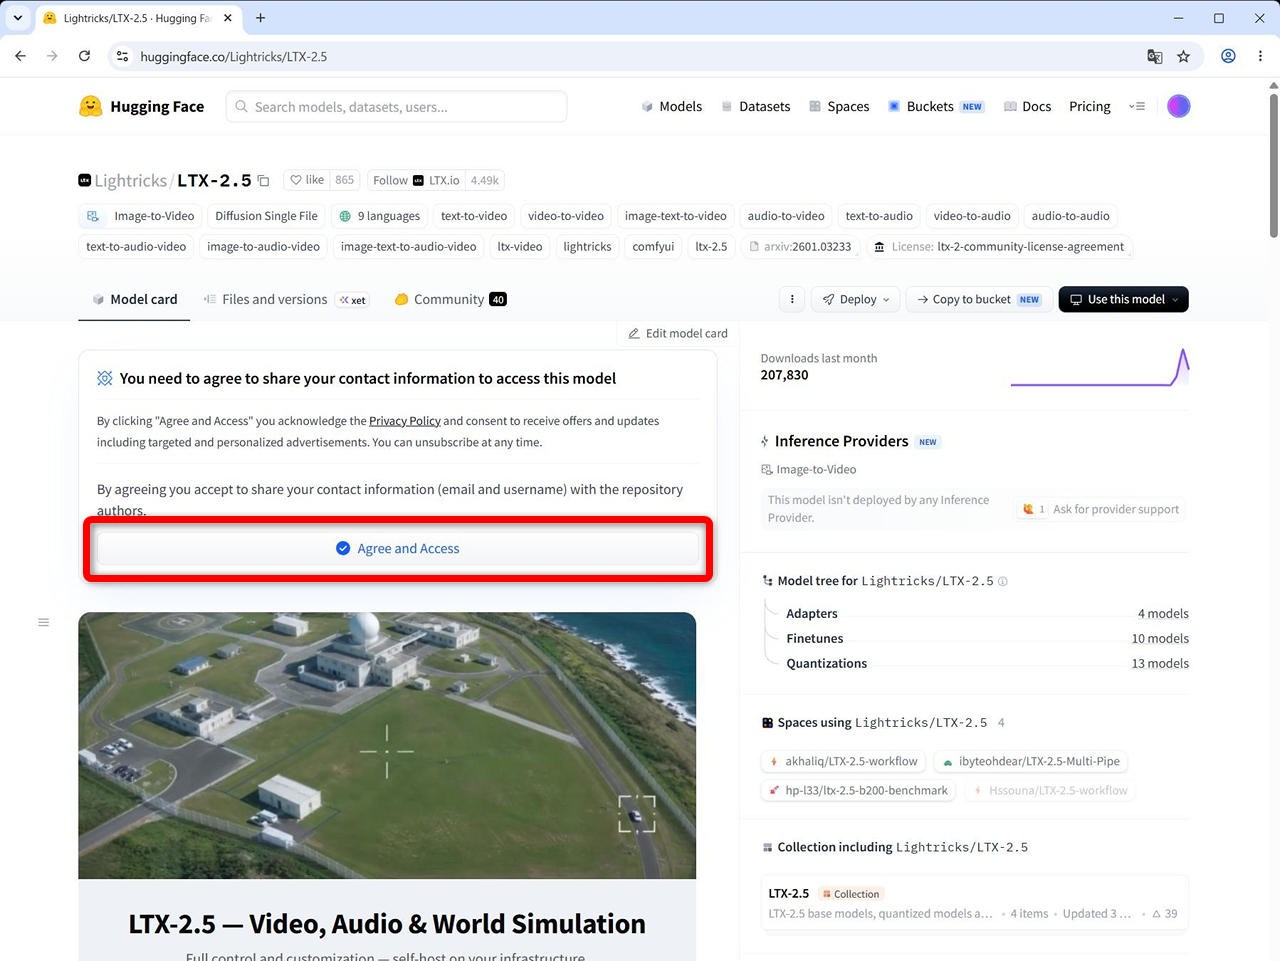
Task: Close the Lightricks/LTX-2.5 browser tab
Action: tap(228, 18)
